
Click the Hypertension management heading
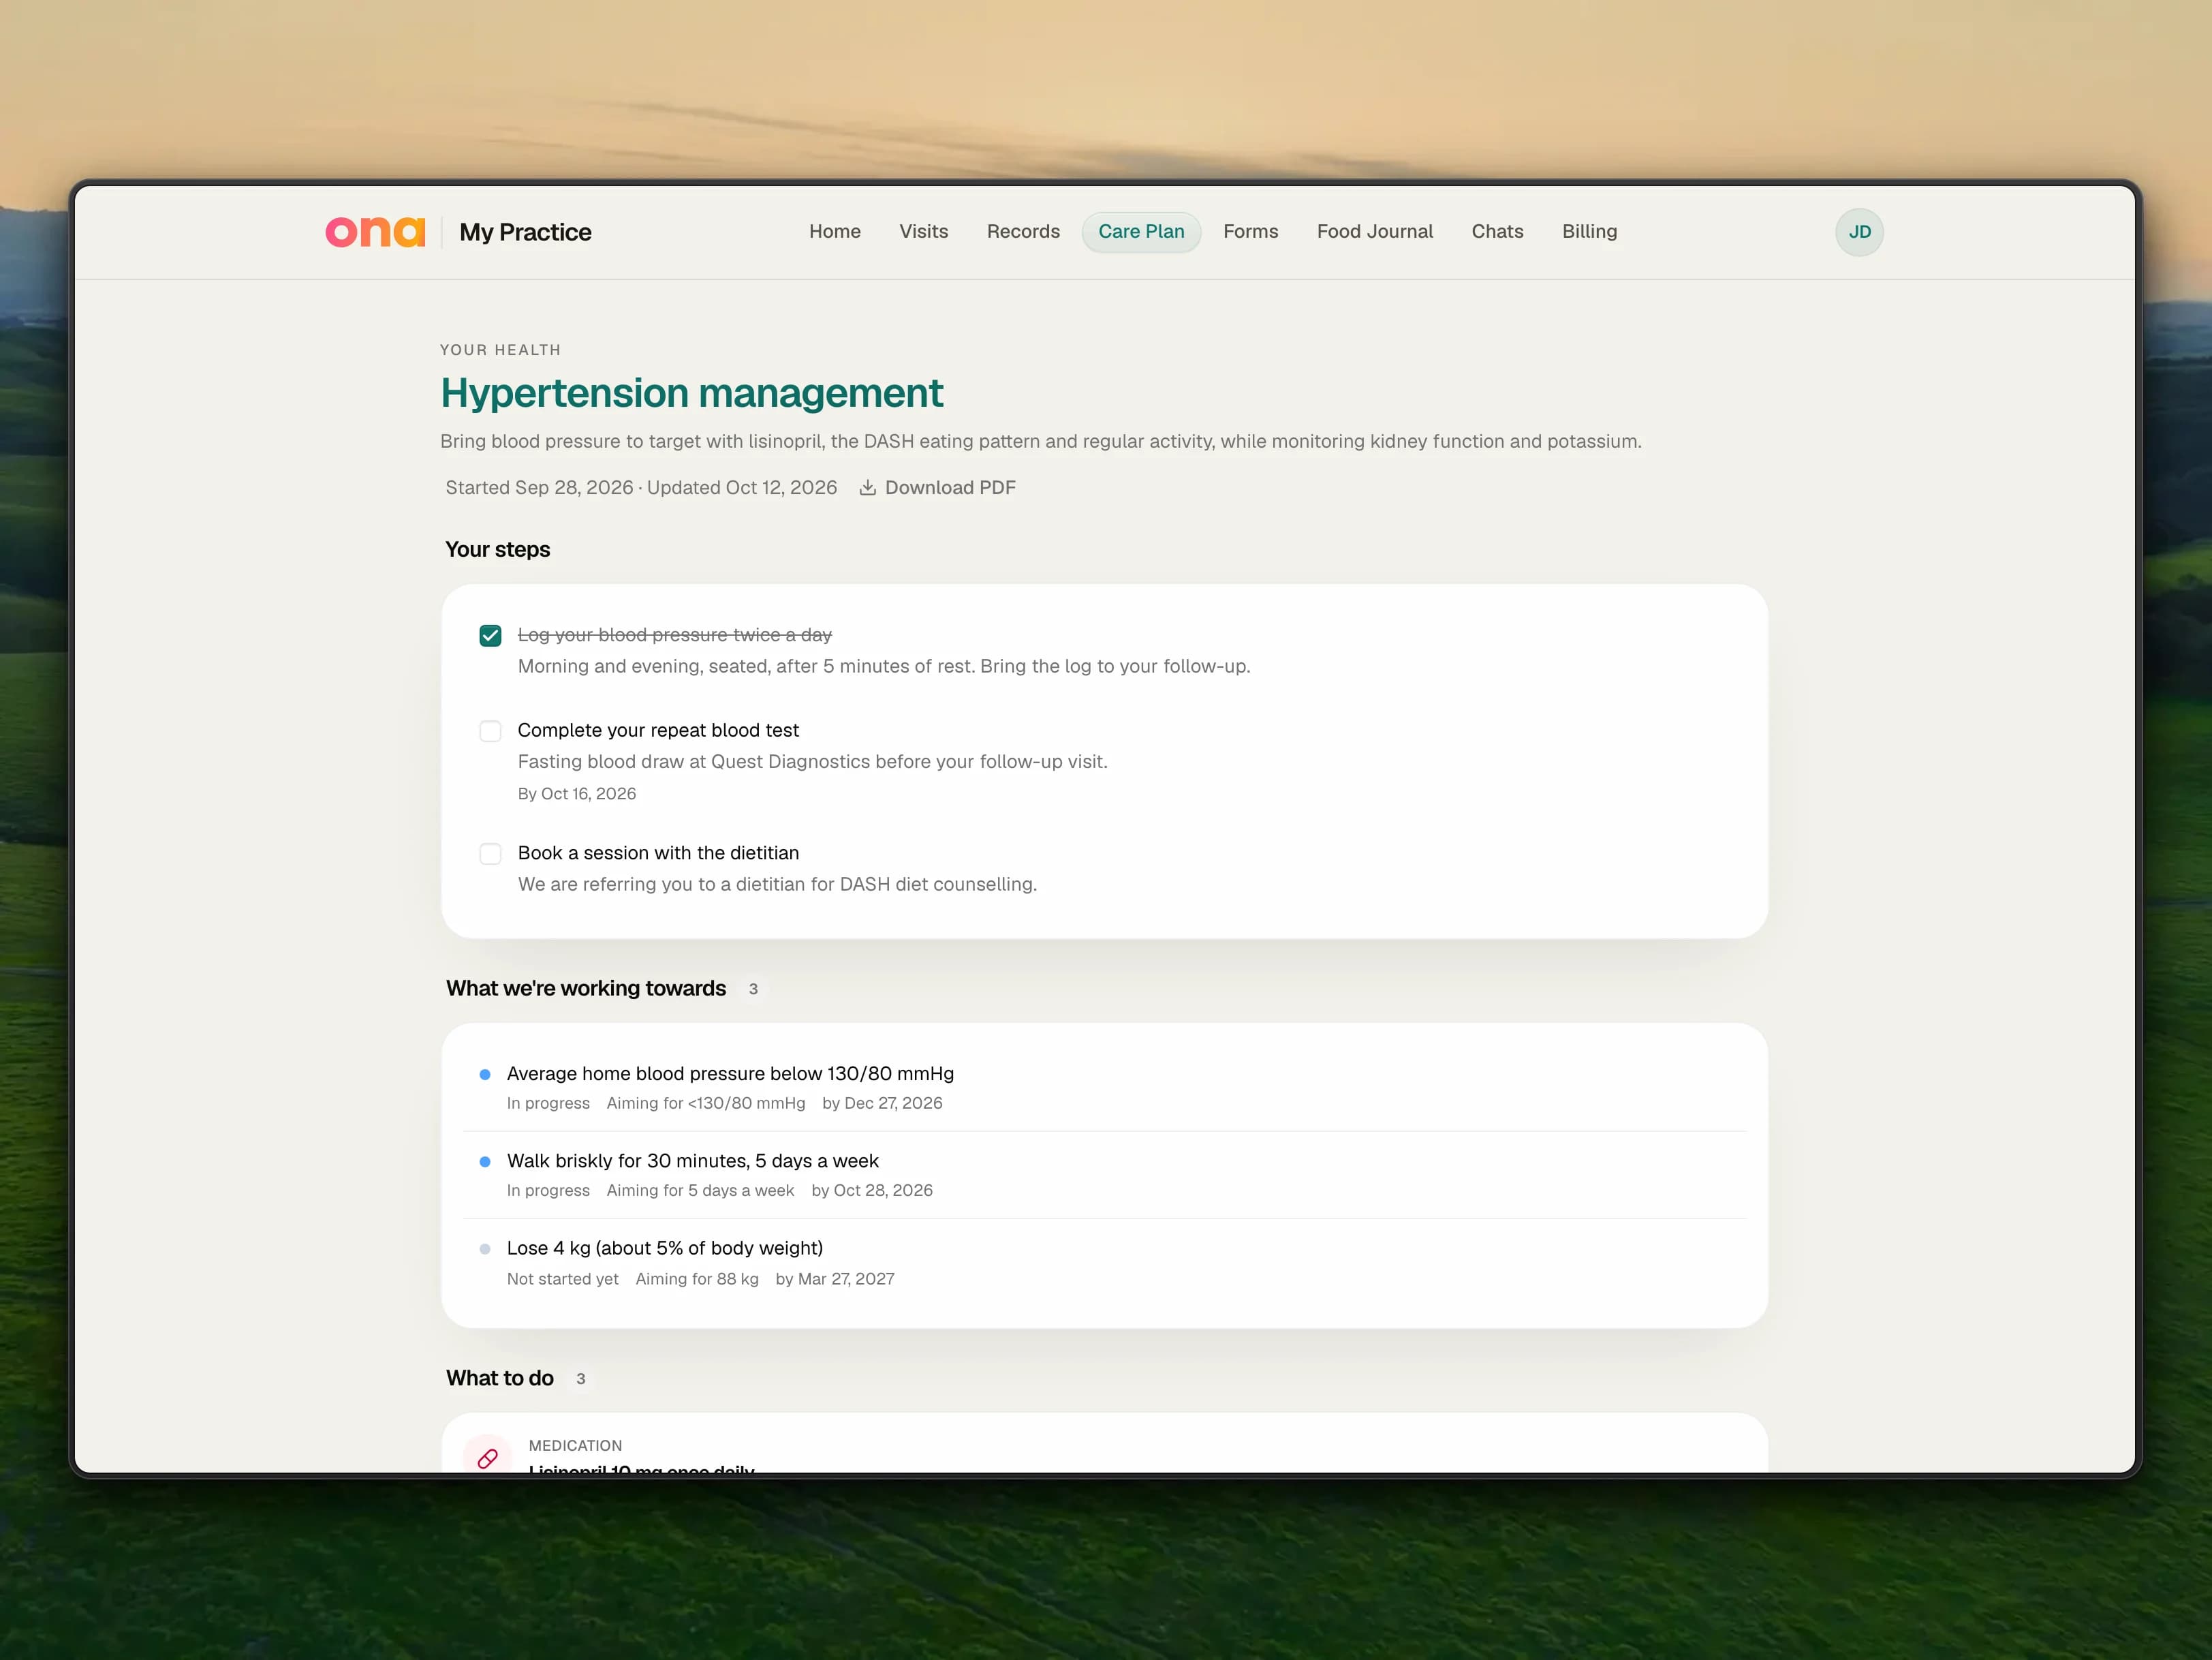pos(692,393)
